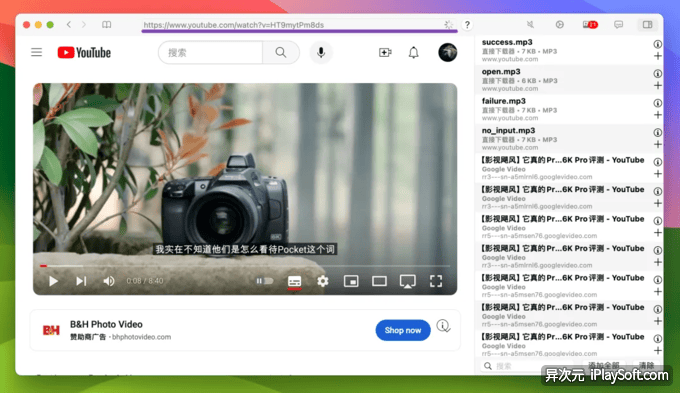
Task: Click the video progress bar
Action: (x=245, y=266)
